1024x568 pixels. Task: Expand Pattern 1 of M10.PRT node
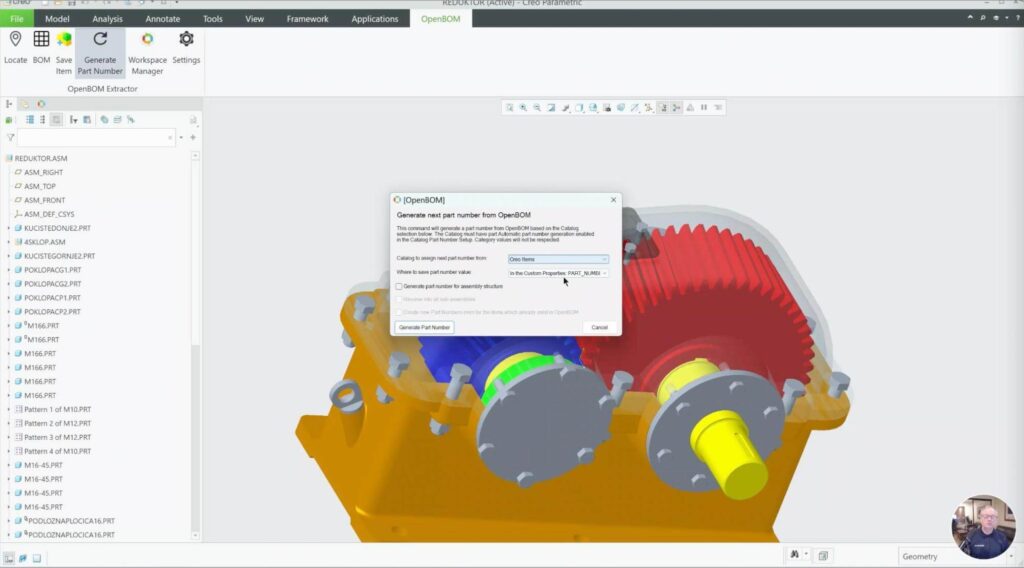click(8, 409)
